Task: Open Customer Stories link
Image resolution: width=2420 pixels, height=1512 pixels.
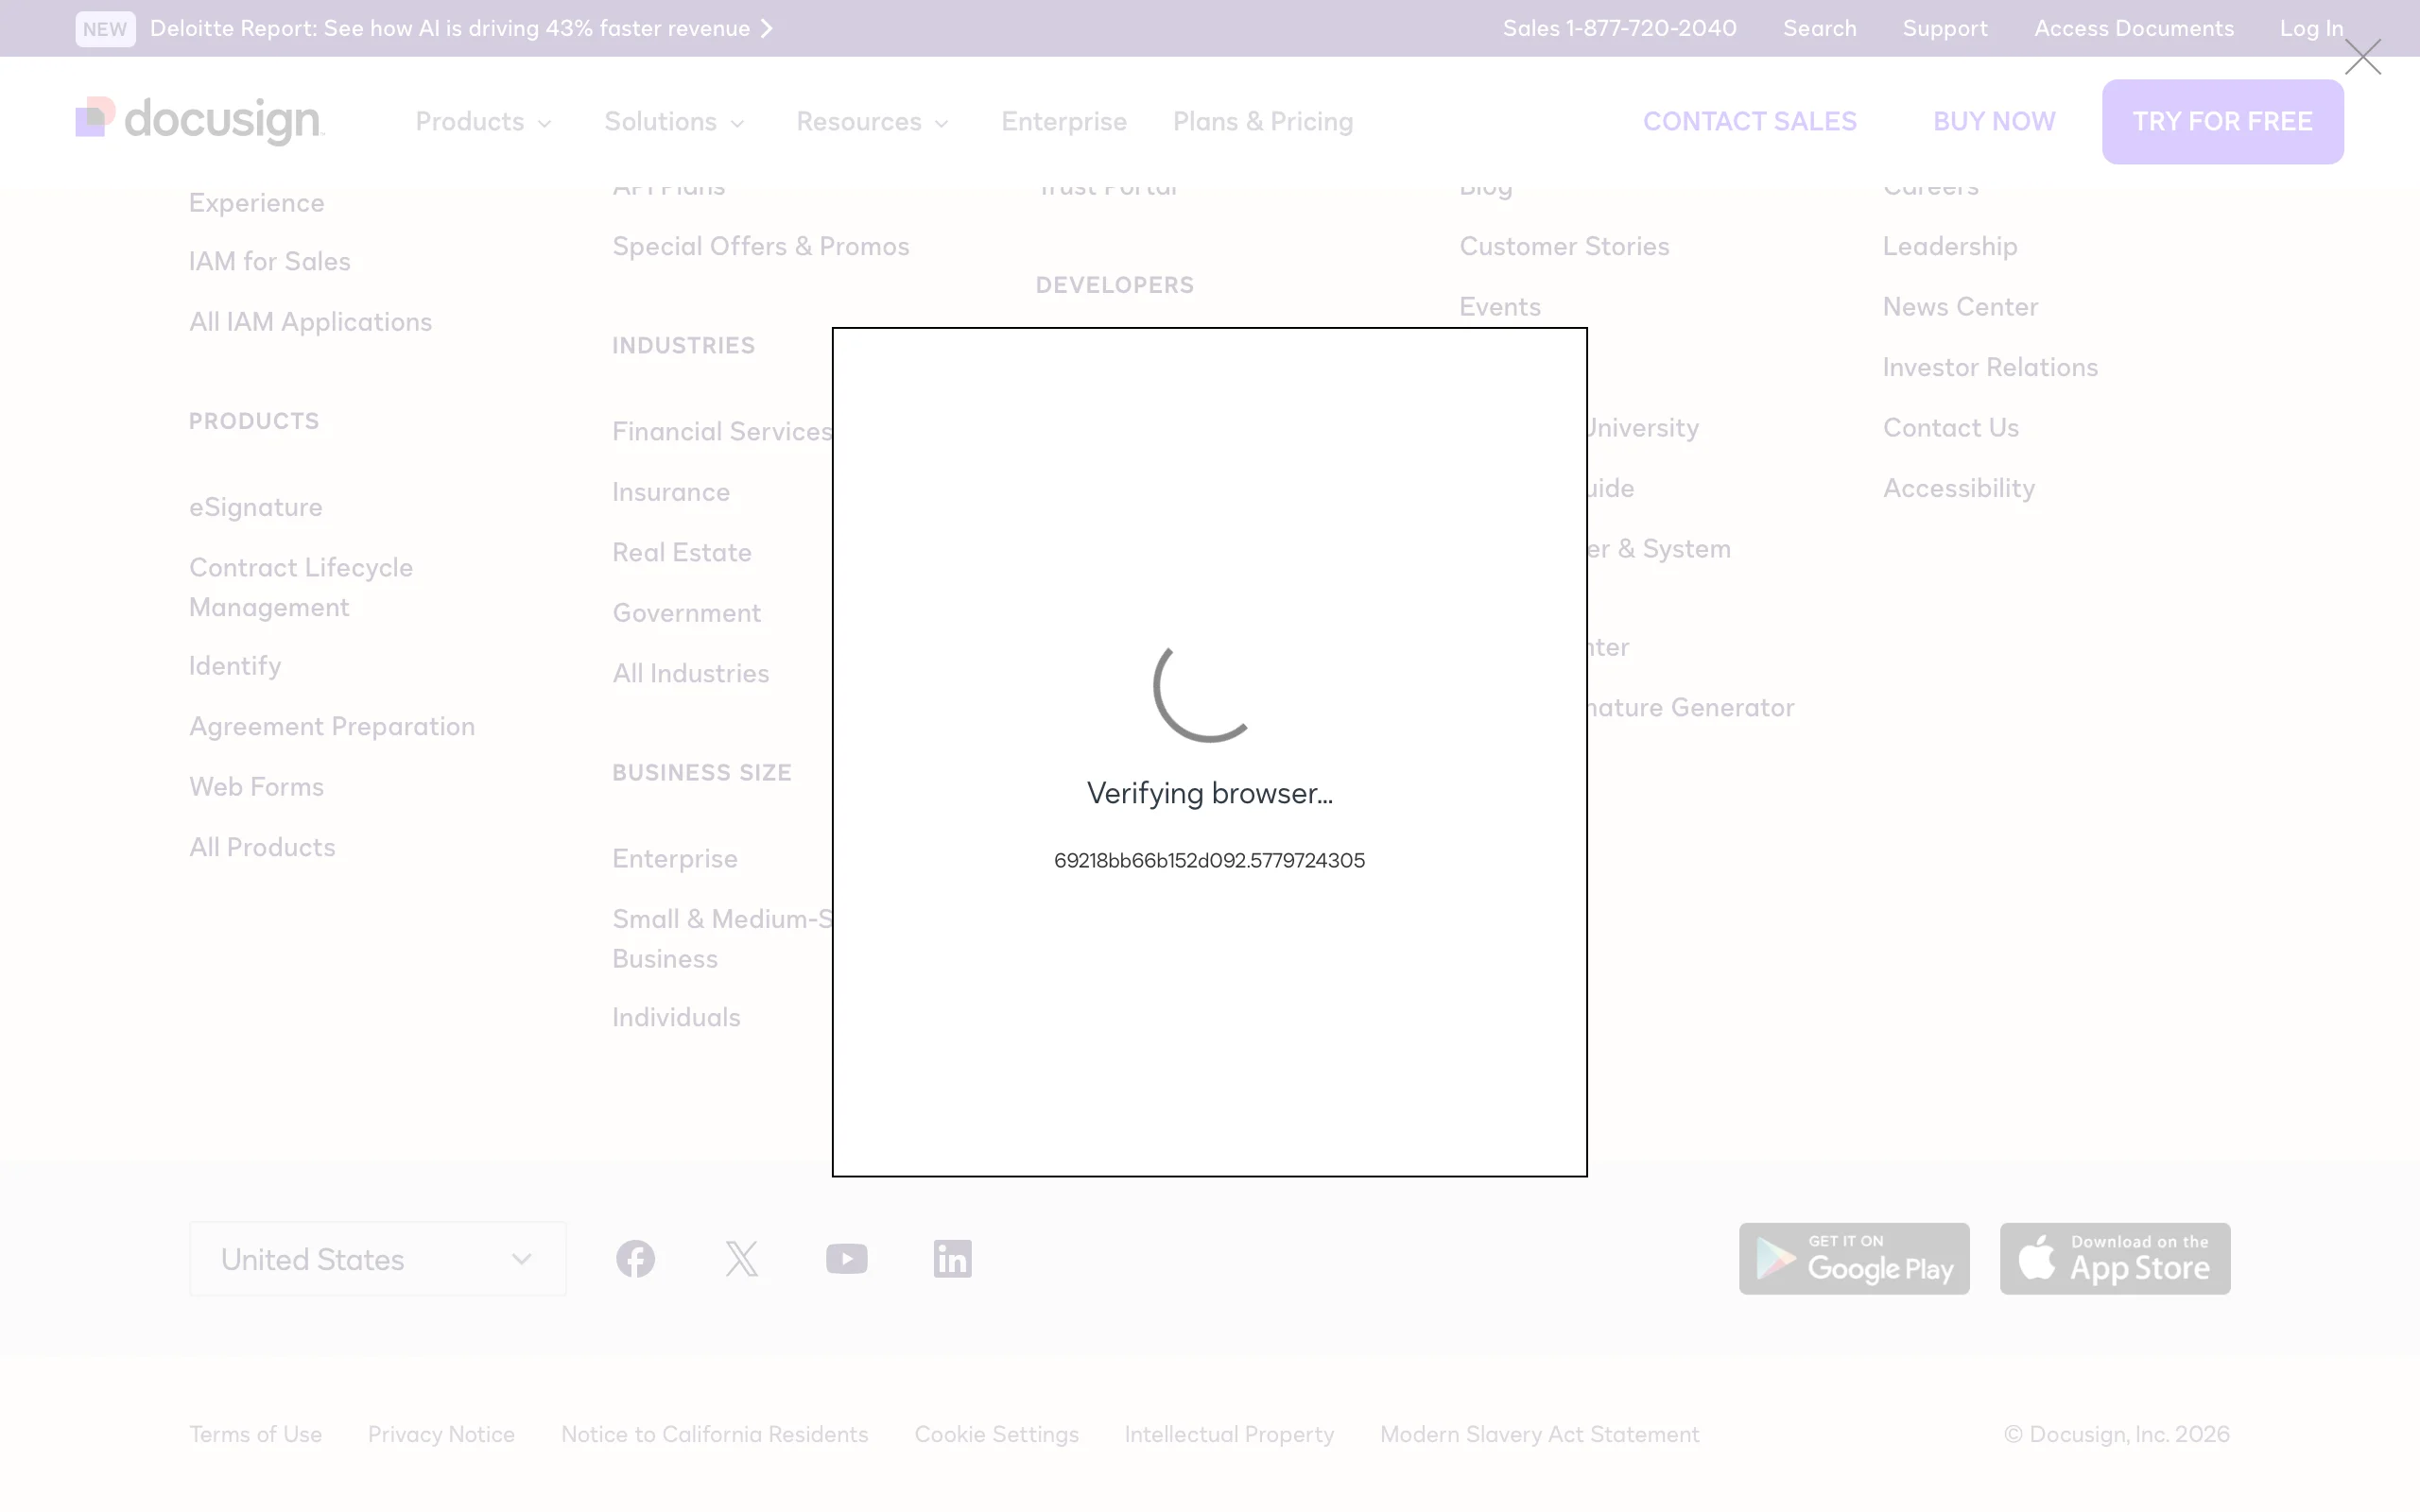Action: (1564, 246)
